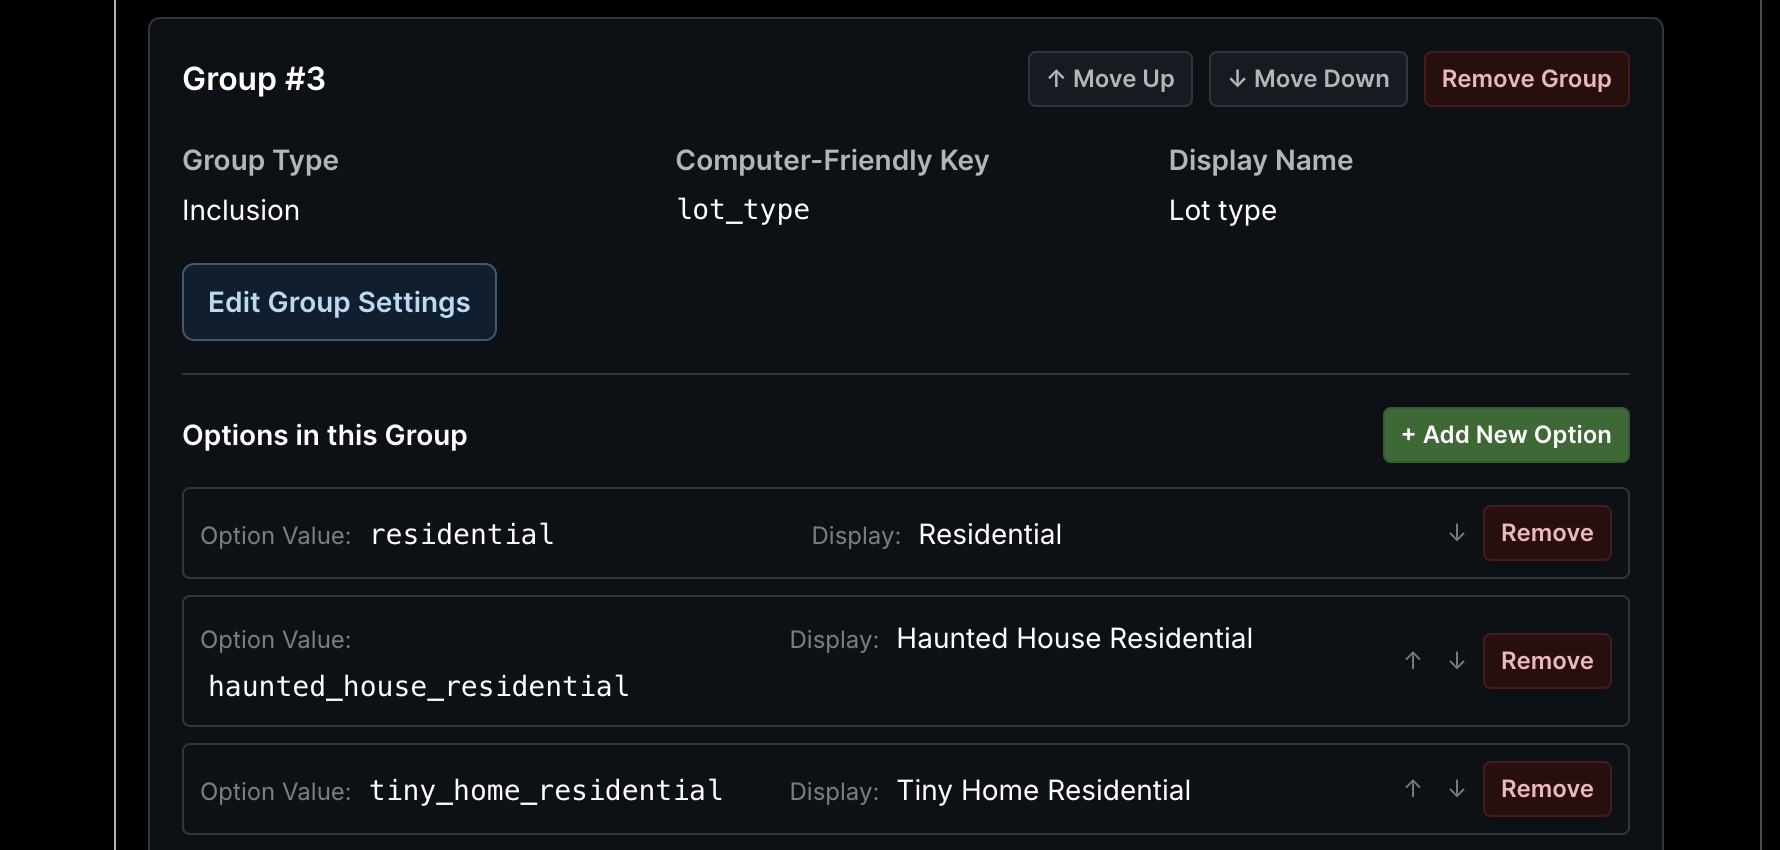Click the Lot type display name value
Image resolution: width=1780 pixels, height=850 pixels.
[x=1223, y=210]
